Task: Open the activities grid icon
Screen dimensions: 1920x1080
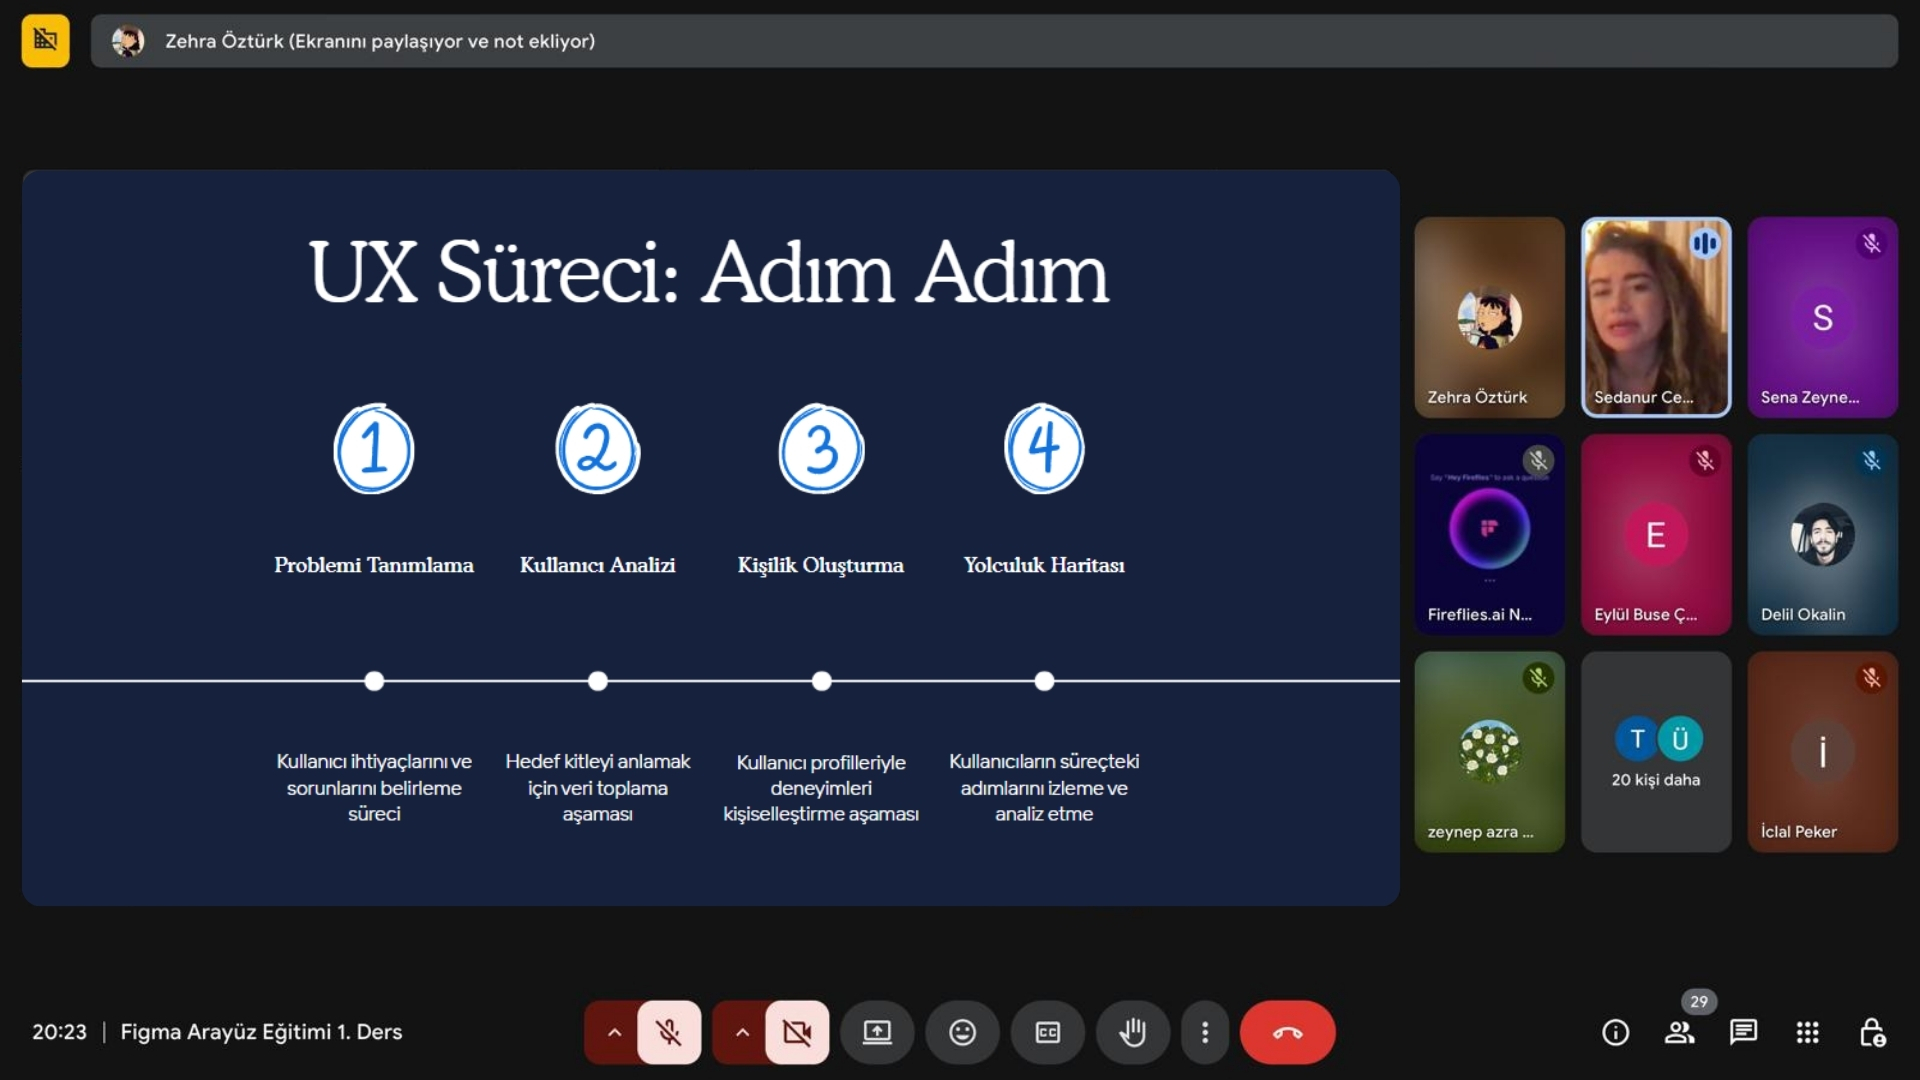Action: click(1807, 1032)
